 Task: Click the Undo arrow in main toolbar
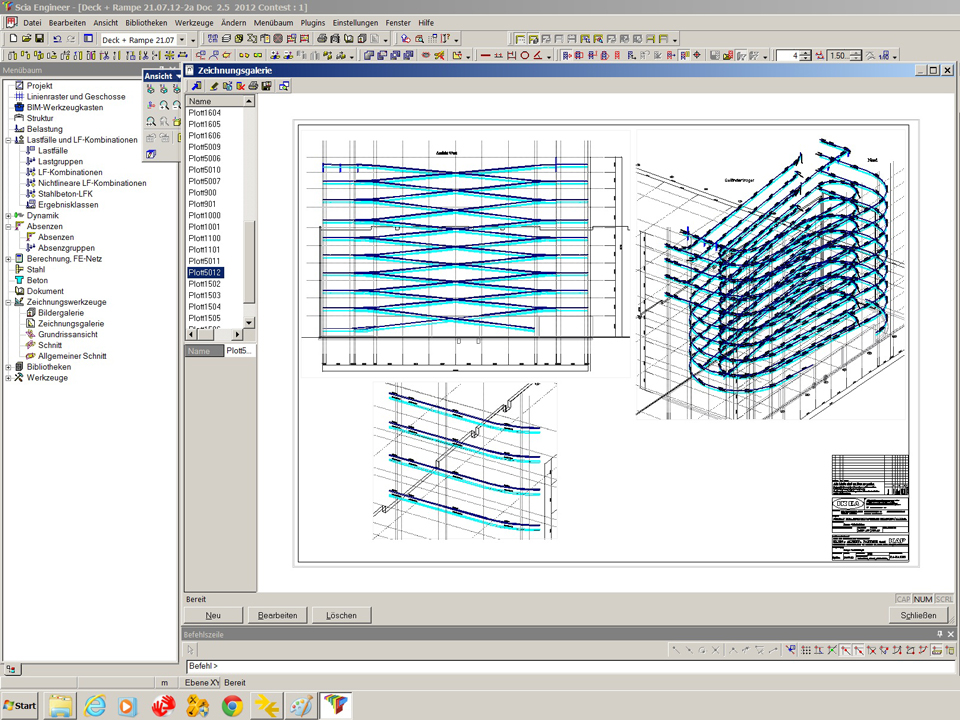coord(57,39)
